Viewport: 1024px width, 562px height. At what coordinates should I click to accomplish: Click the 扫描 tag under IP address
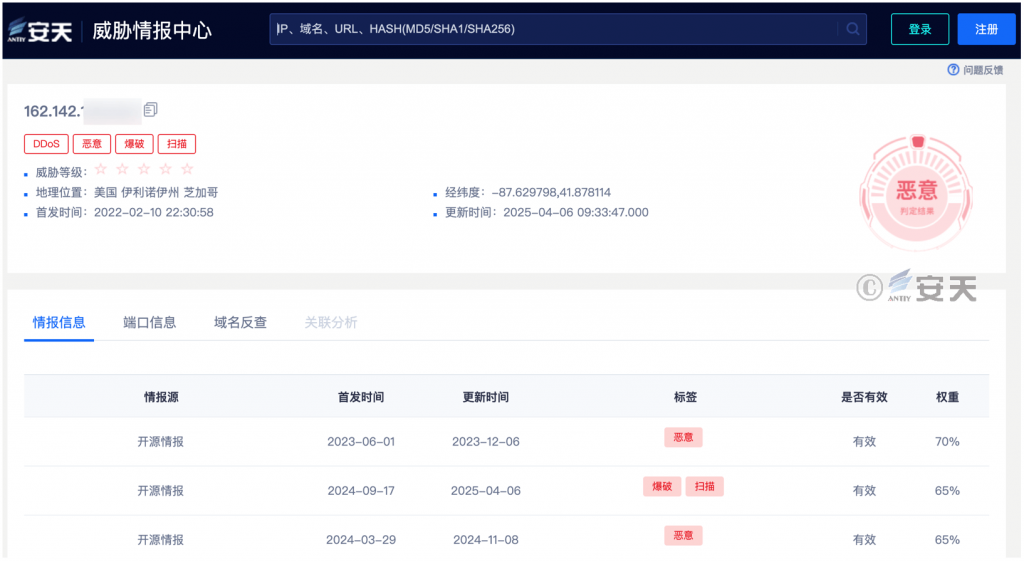pyautogui.click(x=177, y=144)
